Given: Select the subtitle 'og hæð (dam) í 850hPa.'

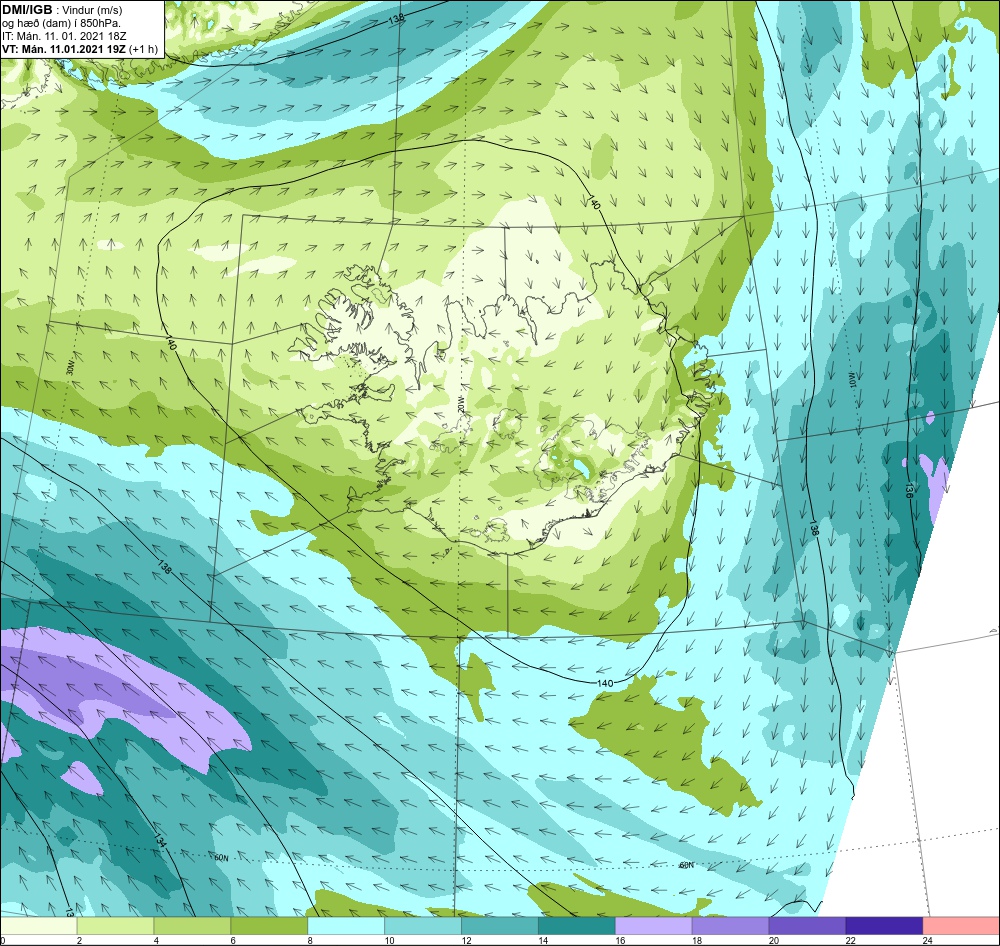Looking at the screenshot, I should coord(61,23).
